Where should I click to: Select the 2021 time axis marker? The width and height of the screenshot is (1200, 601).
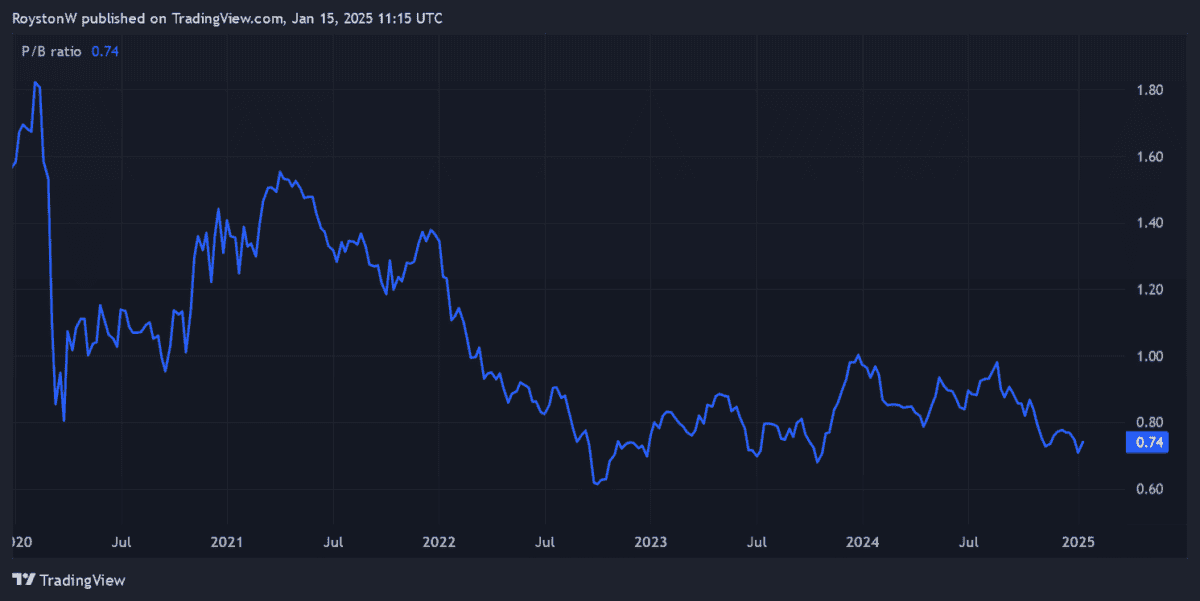pyautogui.click(x=227, y=542)
